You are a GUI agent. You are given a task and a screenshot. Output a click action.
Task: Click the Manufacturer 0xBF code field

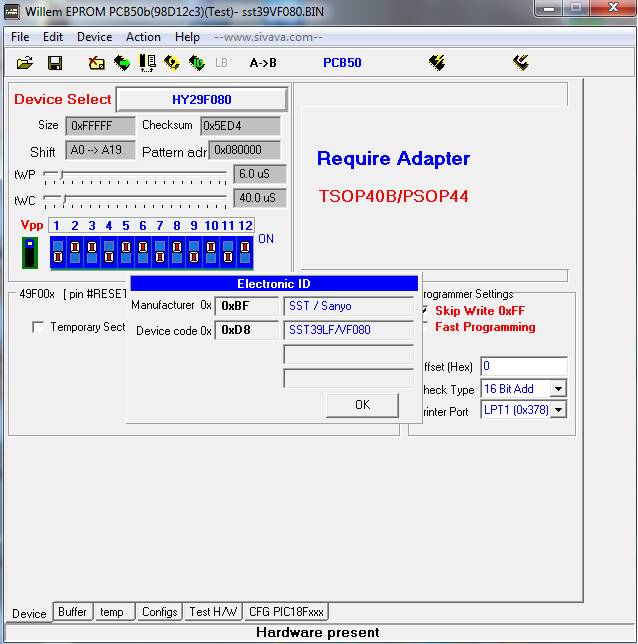[246, 306]
